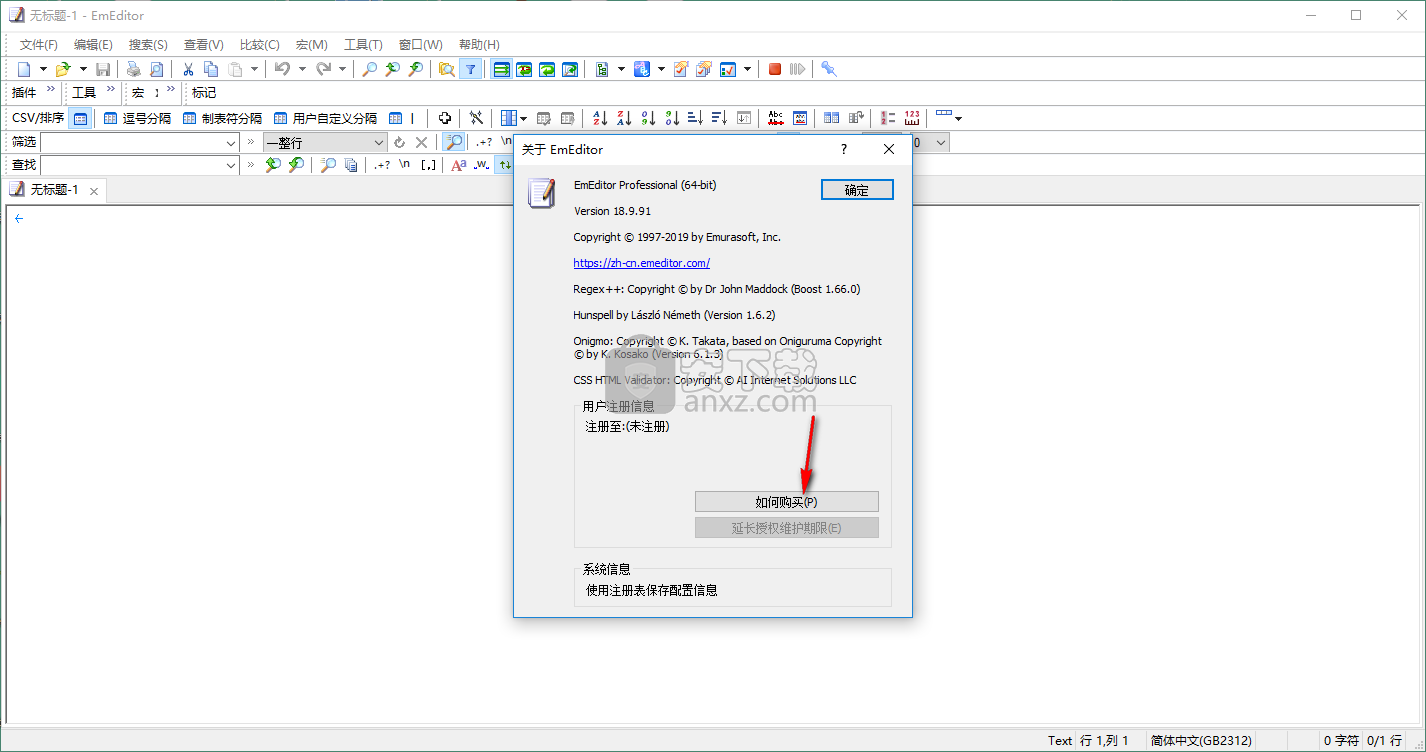Screen dimensions: 1426x752
Task: Click 确定 button in About dialog
Action: (857, 190)
